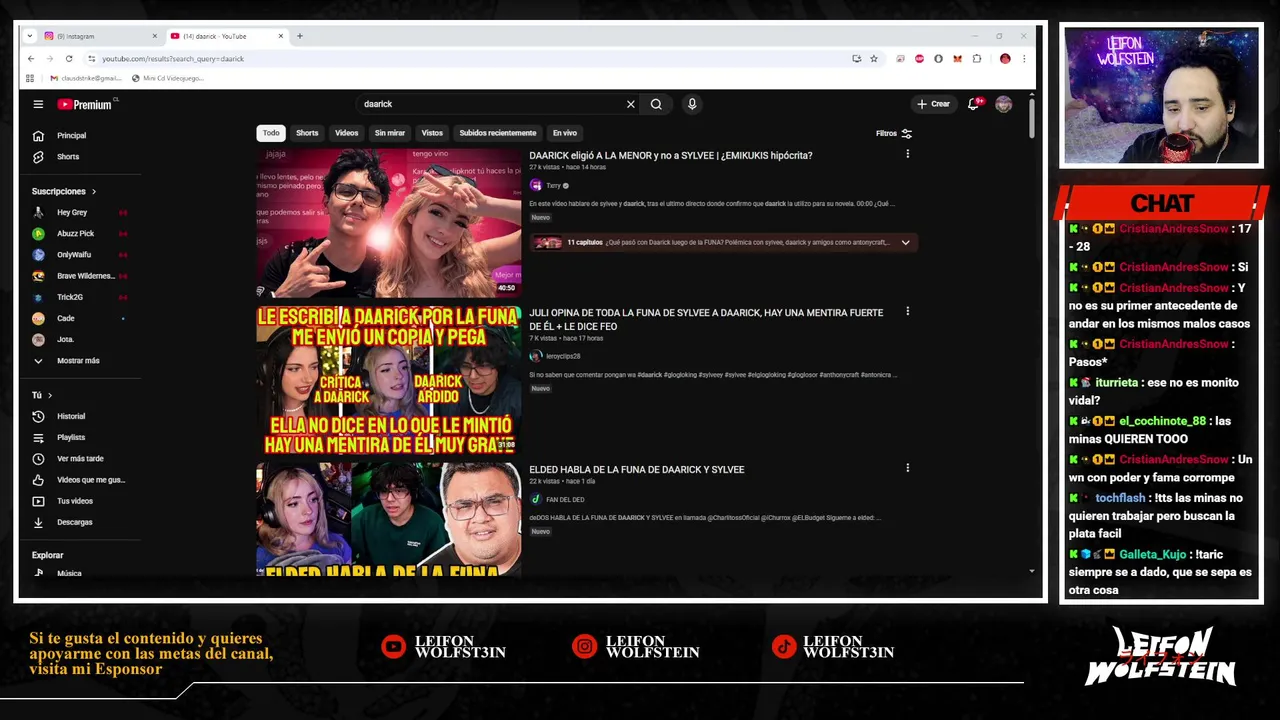The height and width of the screenshot is (720, 1280).
Task: Open Filtros search filters
Action: [894, 133]
